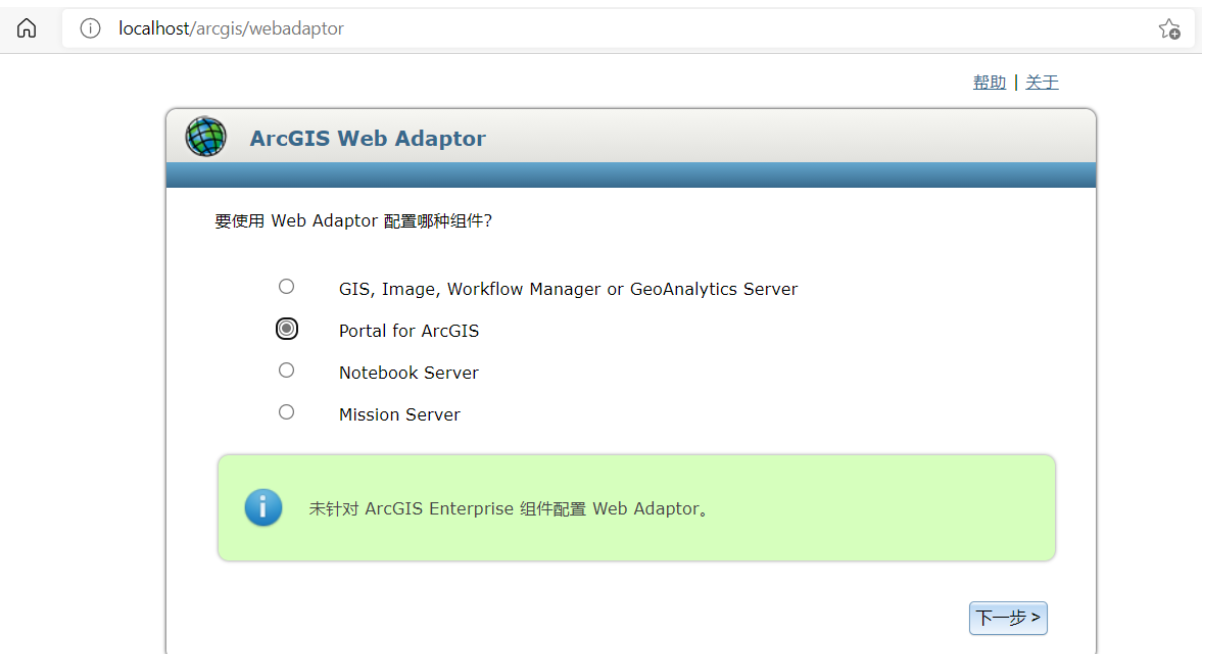Click the Portal for ArcGIS label text
Viewport: 1213px width, 654px height.
(x=409, y=330)
